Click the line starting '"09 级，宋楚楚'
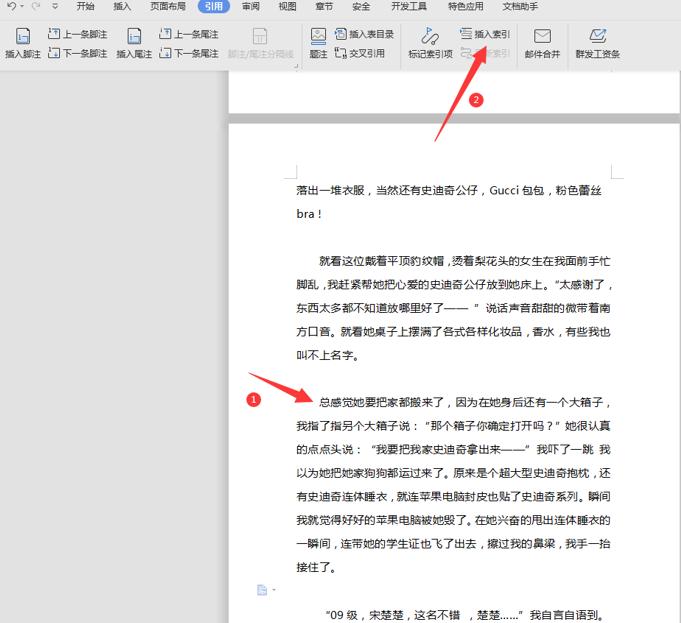The height and width of the screenshot is (623, 681). click(x=465, y=615)
